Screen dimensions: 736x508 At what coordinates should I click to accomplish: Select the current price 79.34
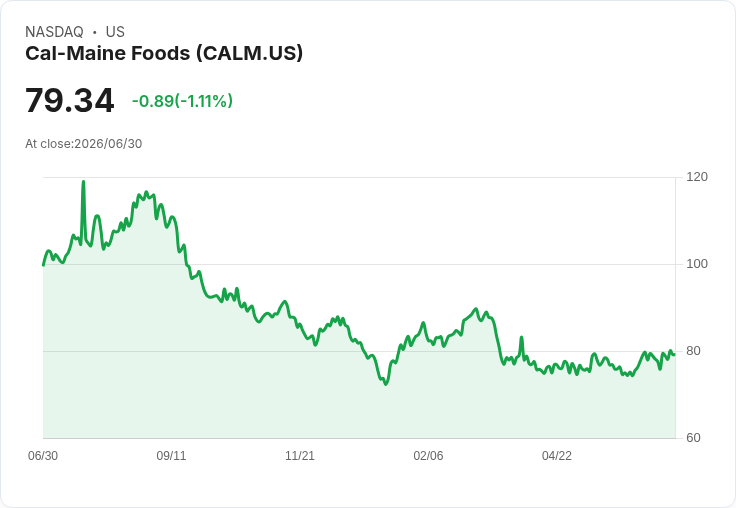point(69,100)
